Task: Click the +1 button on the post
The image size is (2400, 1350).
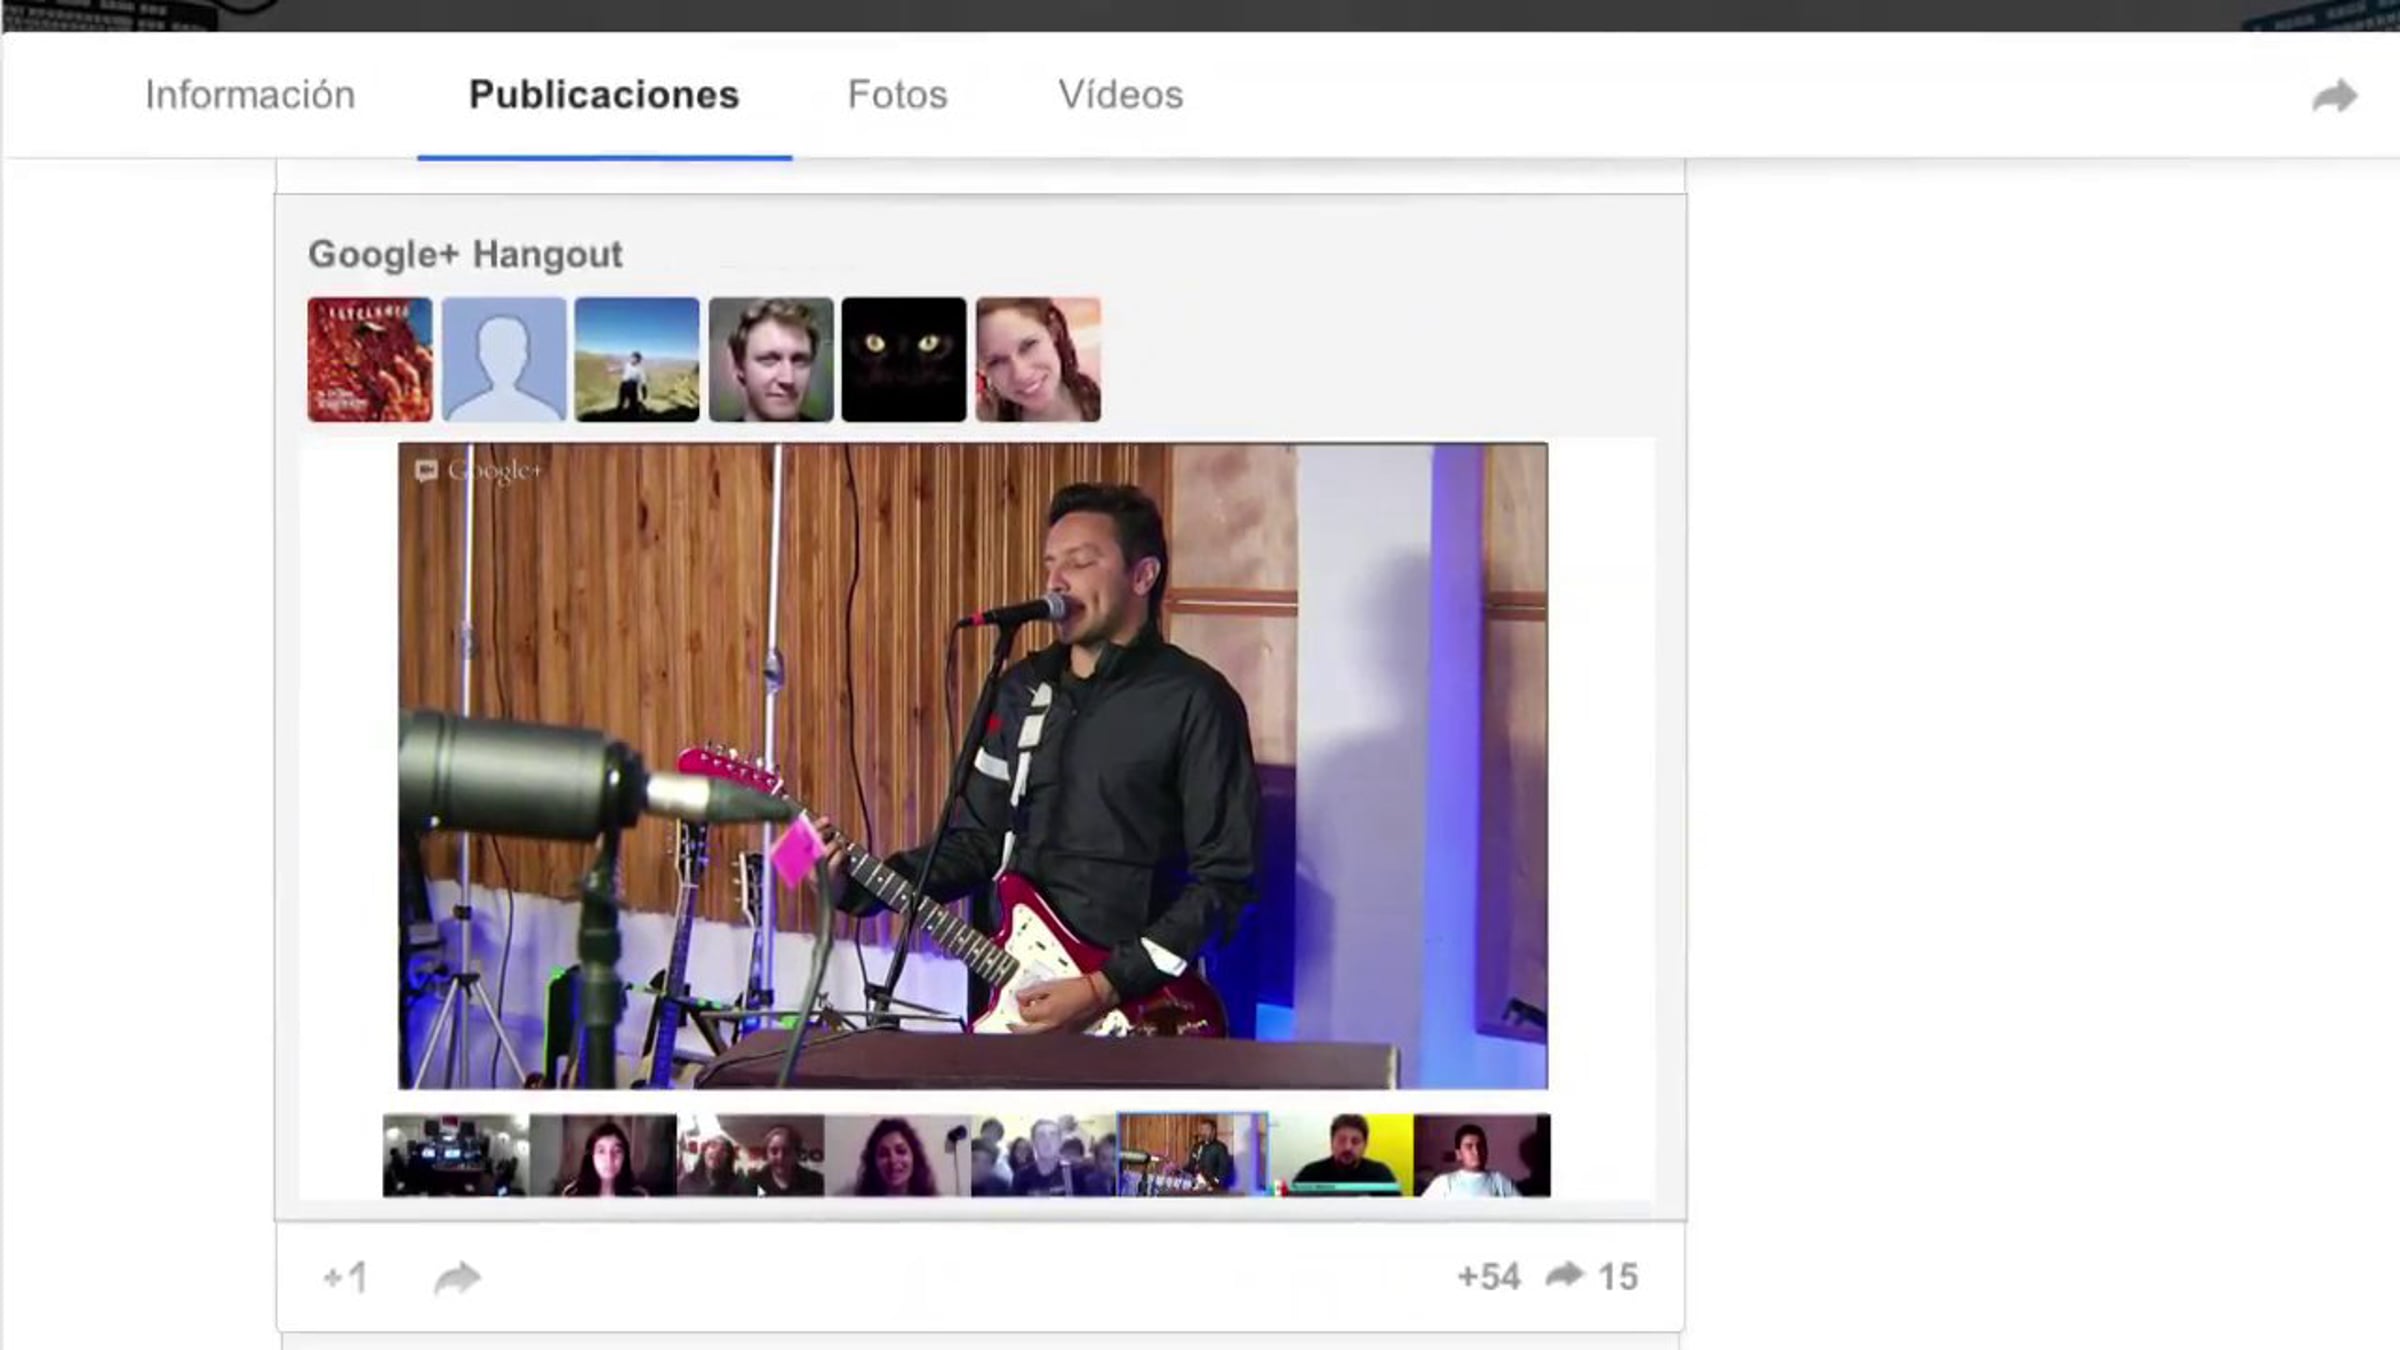Action: pos(346,1277)
